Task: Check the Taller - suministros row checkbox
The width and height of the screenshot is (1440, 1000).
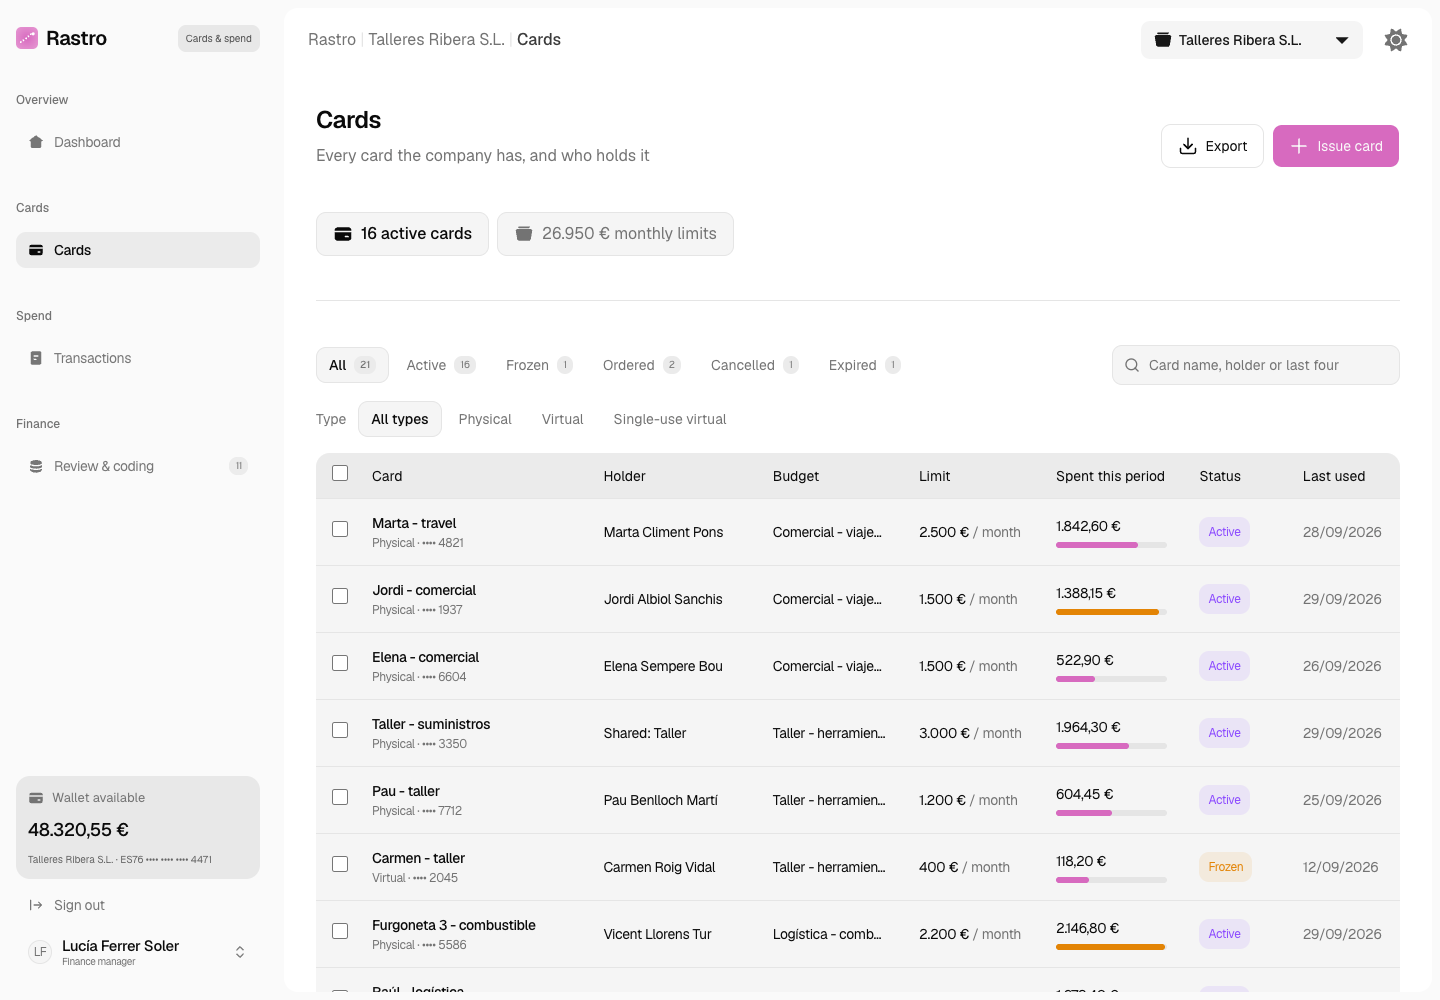Action: point(340,730)
